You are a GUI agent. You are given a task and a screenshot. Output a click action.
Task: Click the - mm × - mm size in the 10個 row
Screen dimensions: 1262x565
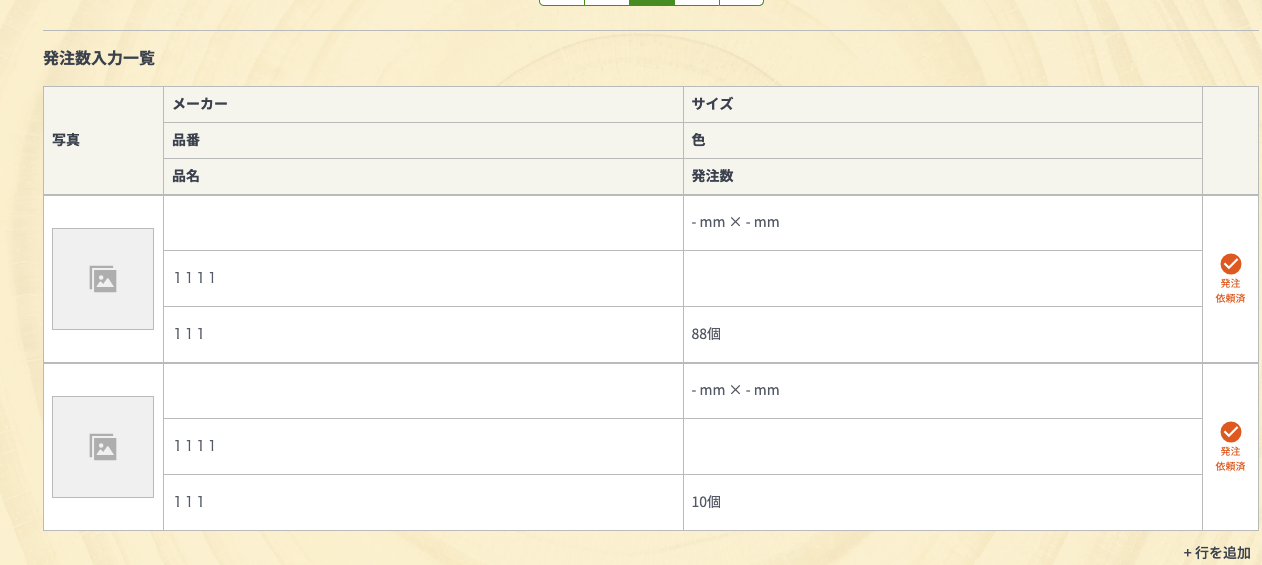tap(735, 390)
